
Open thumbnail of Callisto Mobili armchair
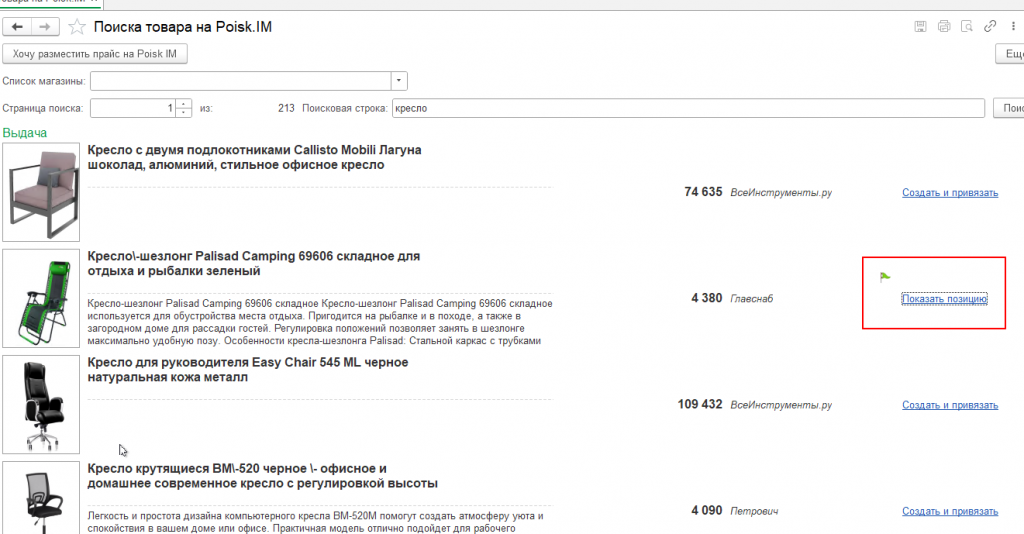41,193
